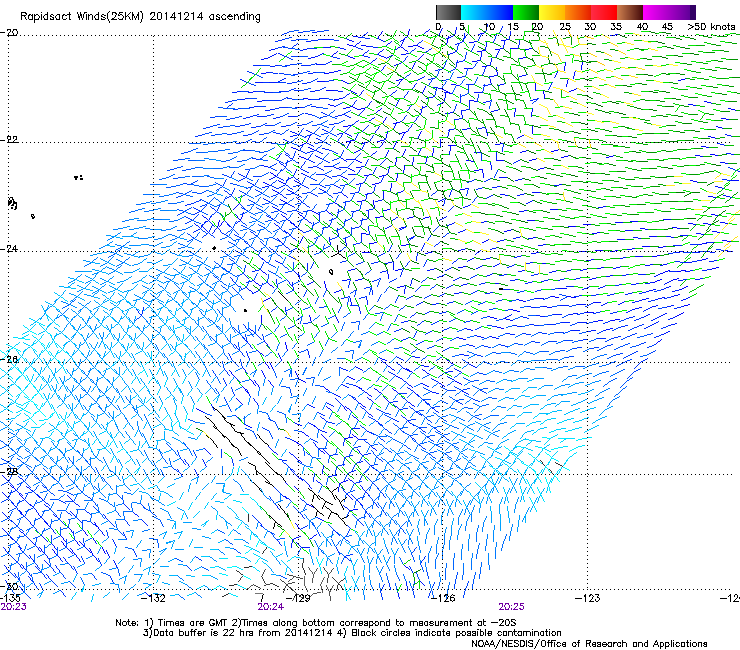740x650 pixels.
Task: Click the -126 longitude axis label
Action: 443,598
